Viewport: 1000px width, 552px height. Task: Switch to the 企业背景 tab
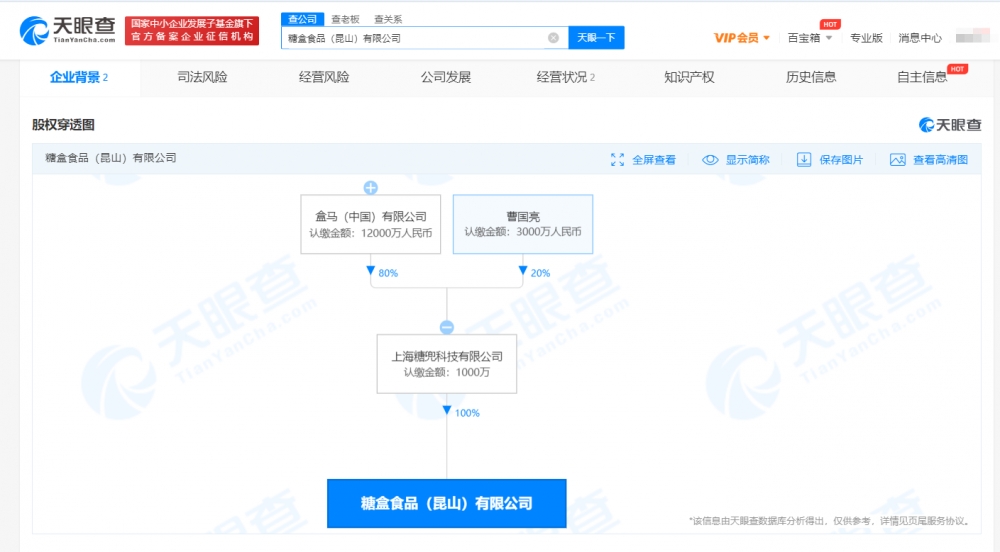(x=79, y=77)
